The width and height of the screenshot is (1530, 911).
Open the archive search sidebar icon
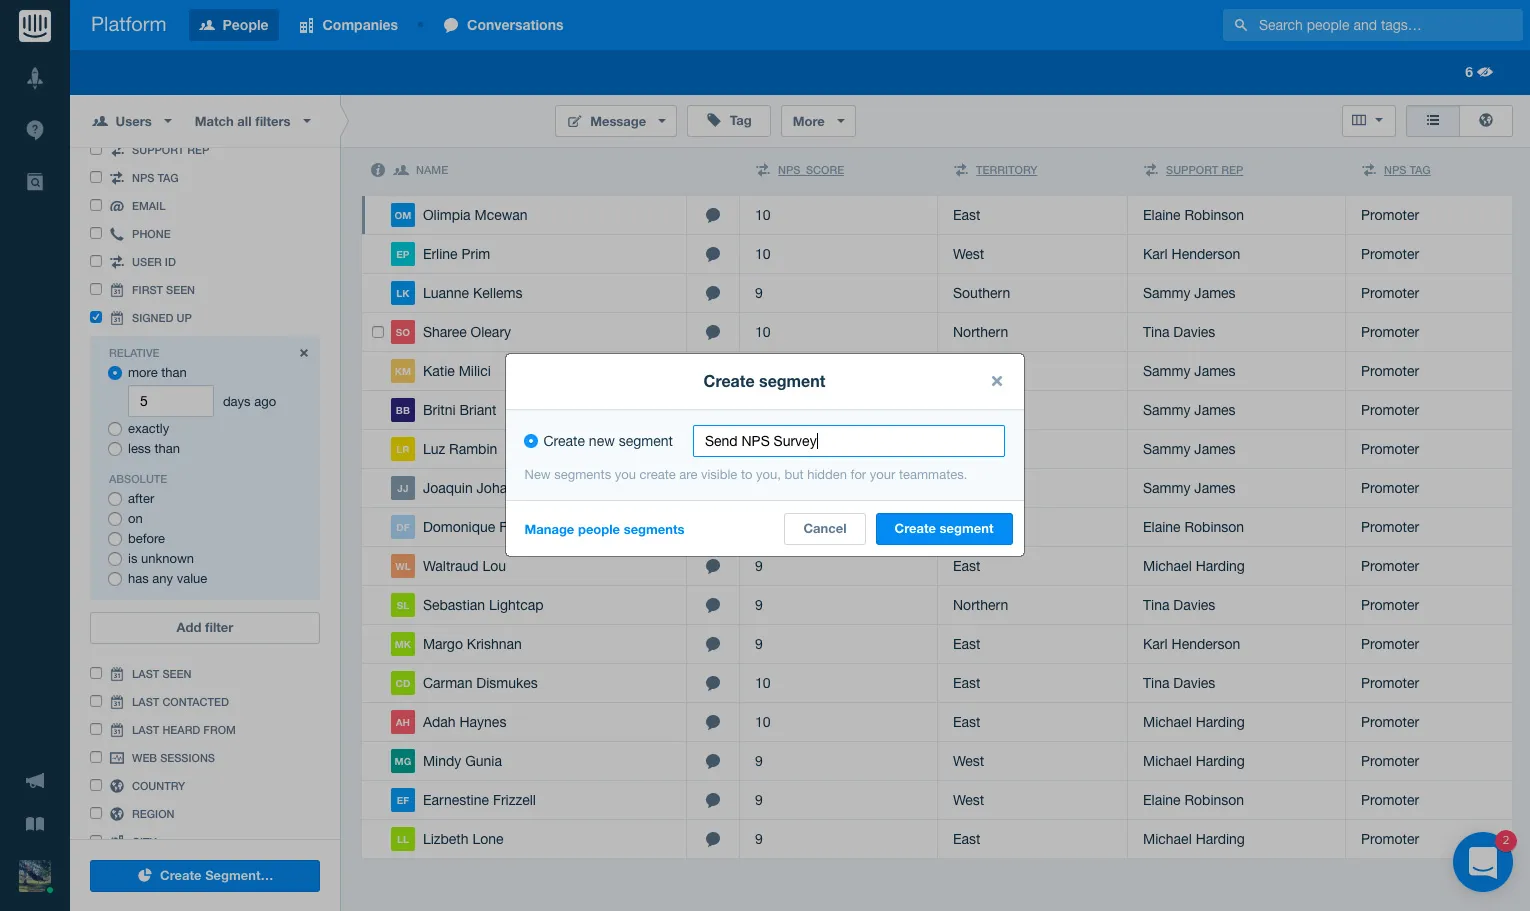[35, 182]
